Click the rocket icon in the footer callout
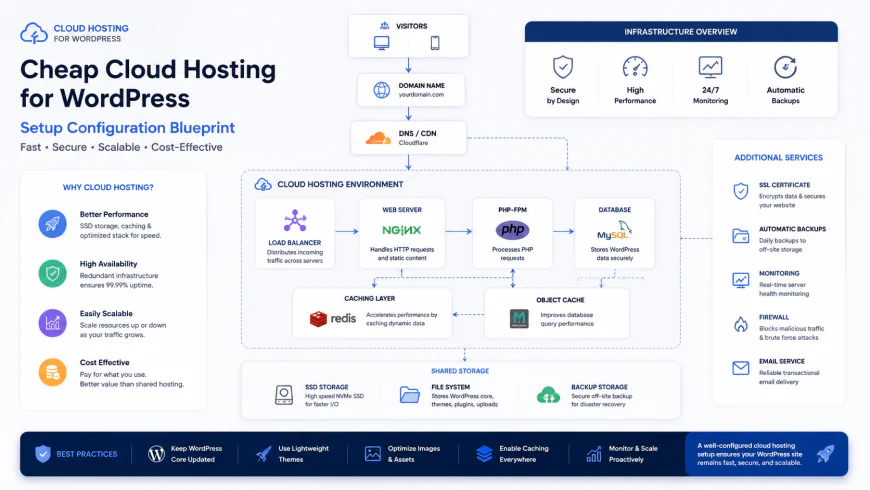 pyautogui.click(x=826, y=454)
